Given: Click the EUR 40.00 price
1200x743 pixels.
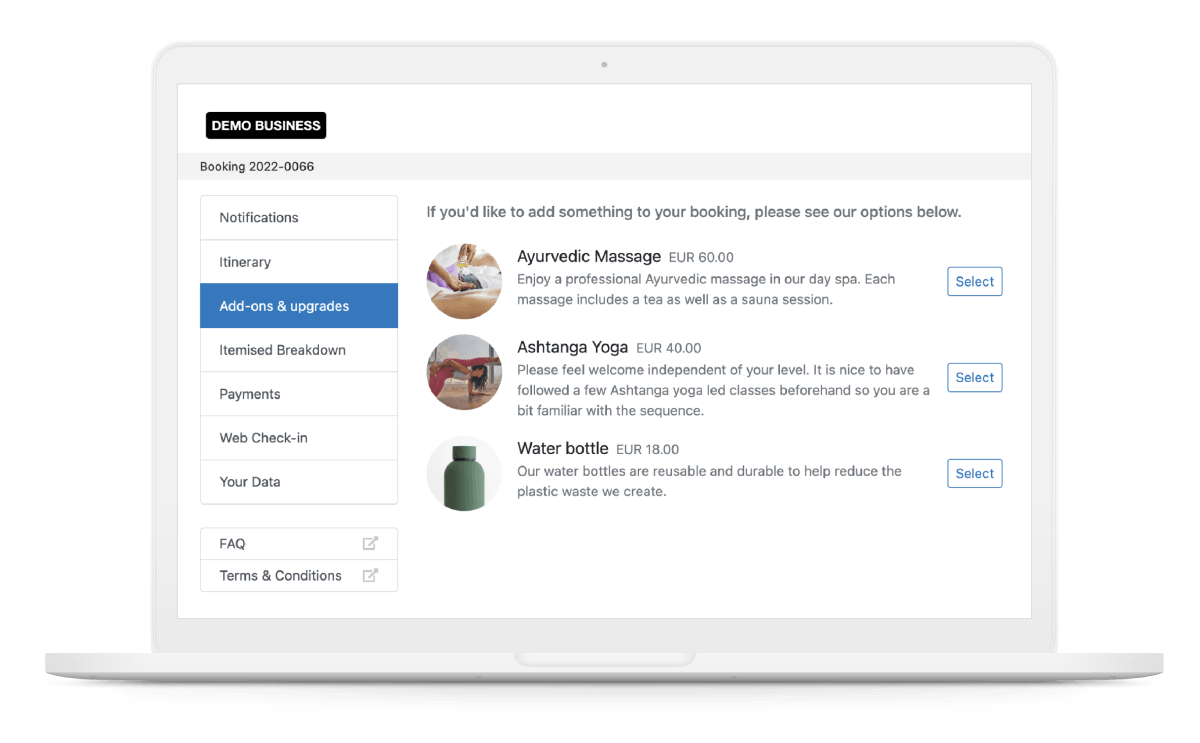Looking at the screenshot, I should click(669, 349).
